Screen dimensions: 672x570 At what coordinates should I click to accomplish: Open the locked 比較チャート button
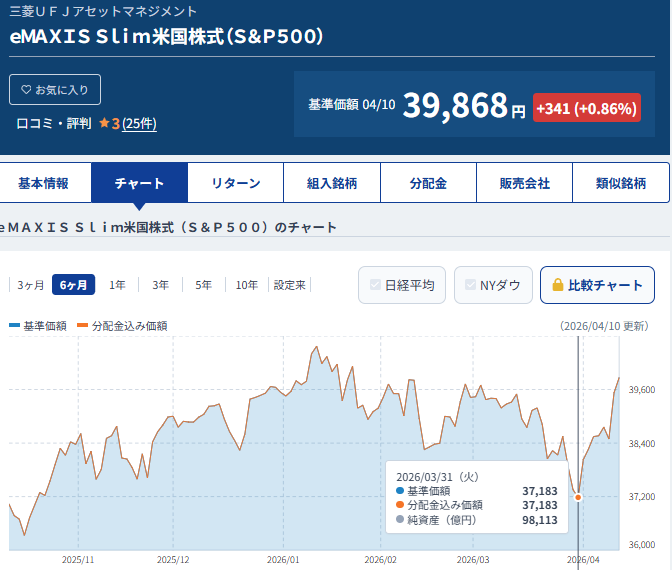pos(597,285)
